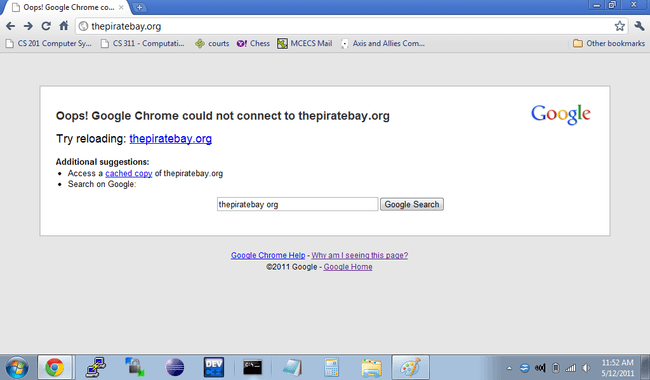Open the volume speaker tray icon

[586, 368]
